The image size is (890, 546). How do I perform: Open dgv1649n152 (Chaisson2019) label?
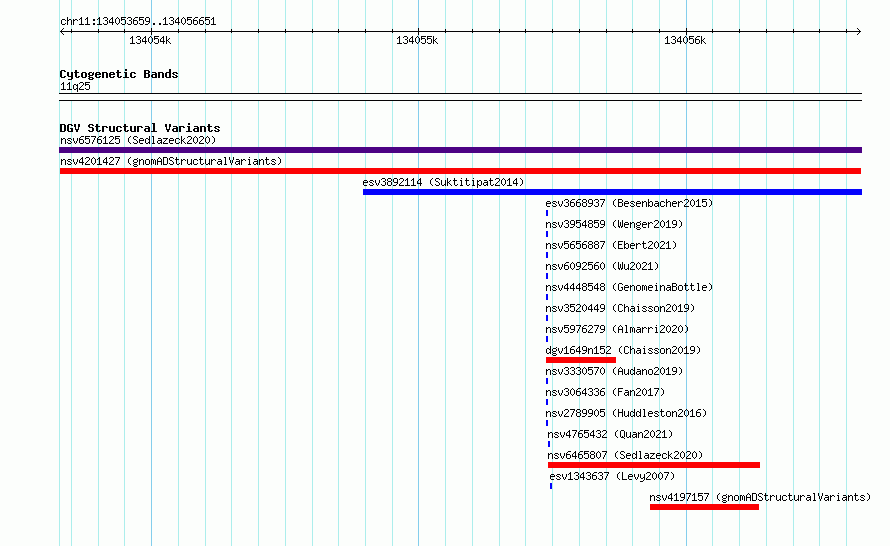[x=623, y=350]
